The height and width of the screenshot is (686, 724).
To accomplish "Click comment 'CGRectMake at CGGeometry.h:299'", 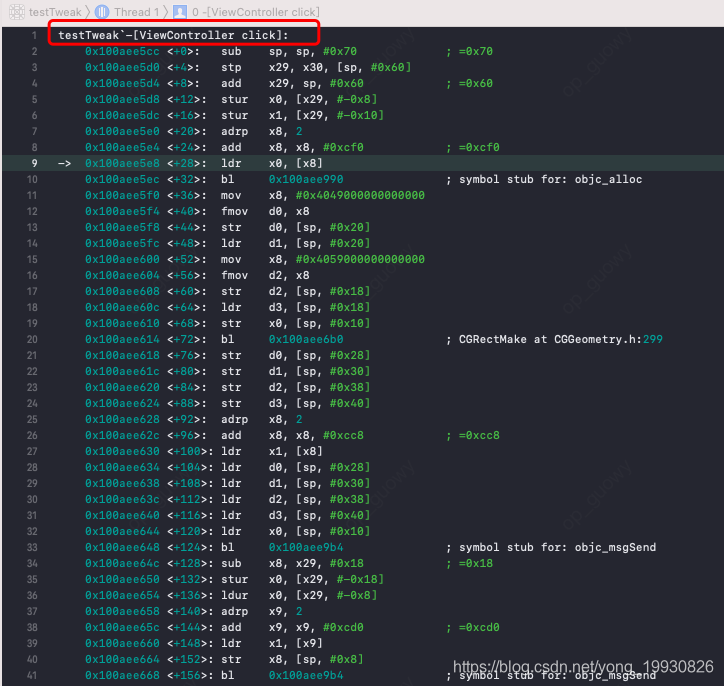I will click(x=561, y=339).
